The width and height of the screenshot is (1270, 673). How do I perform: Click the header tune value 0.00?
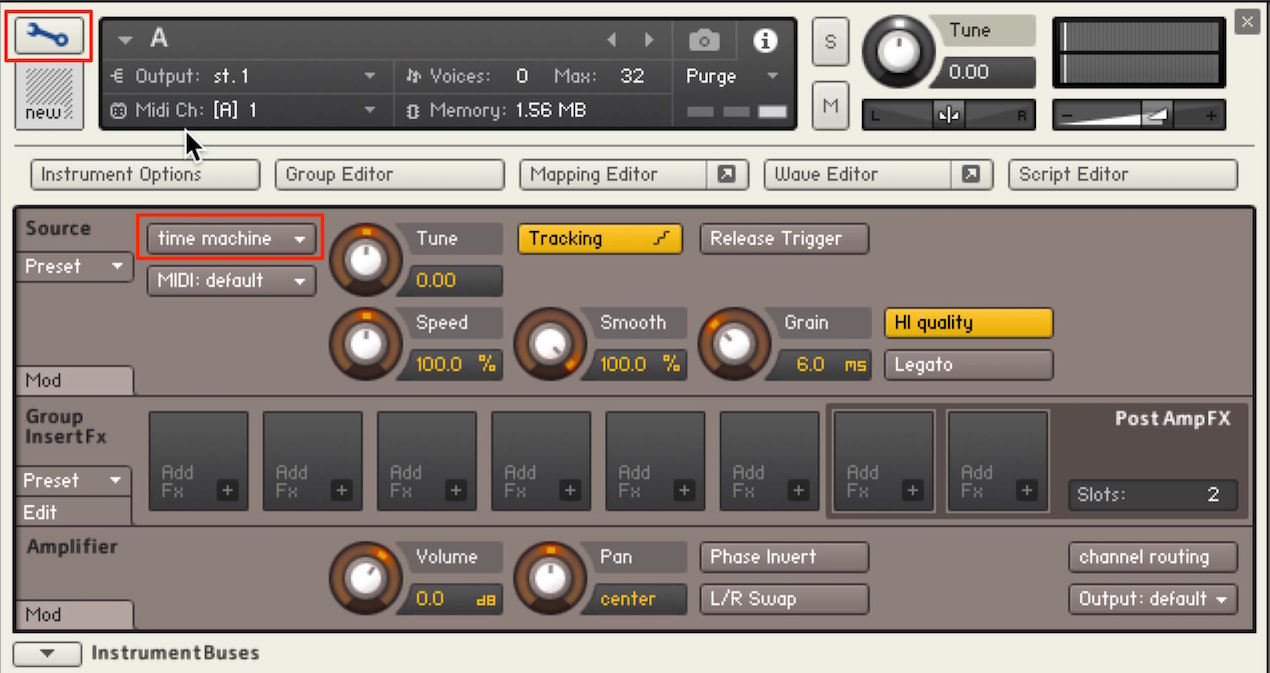[x=986, y=72]
